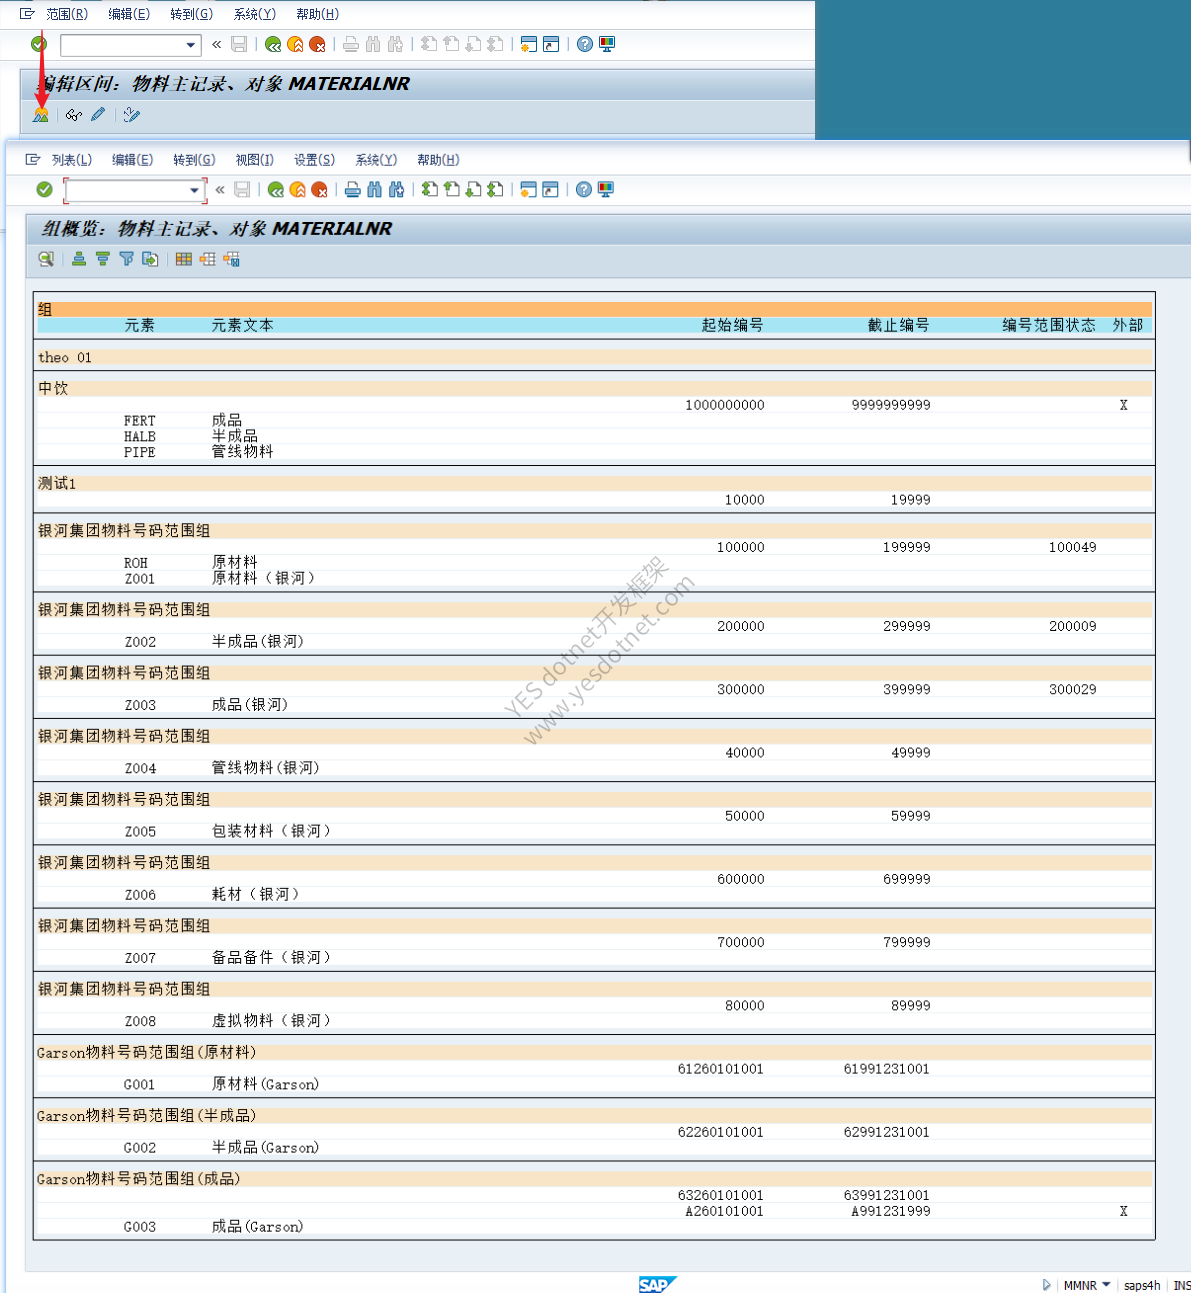1191x1293 pixels.
Task: Open 设置(S) menu
Action: [x=314, y=160]
